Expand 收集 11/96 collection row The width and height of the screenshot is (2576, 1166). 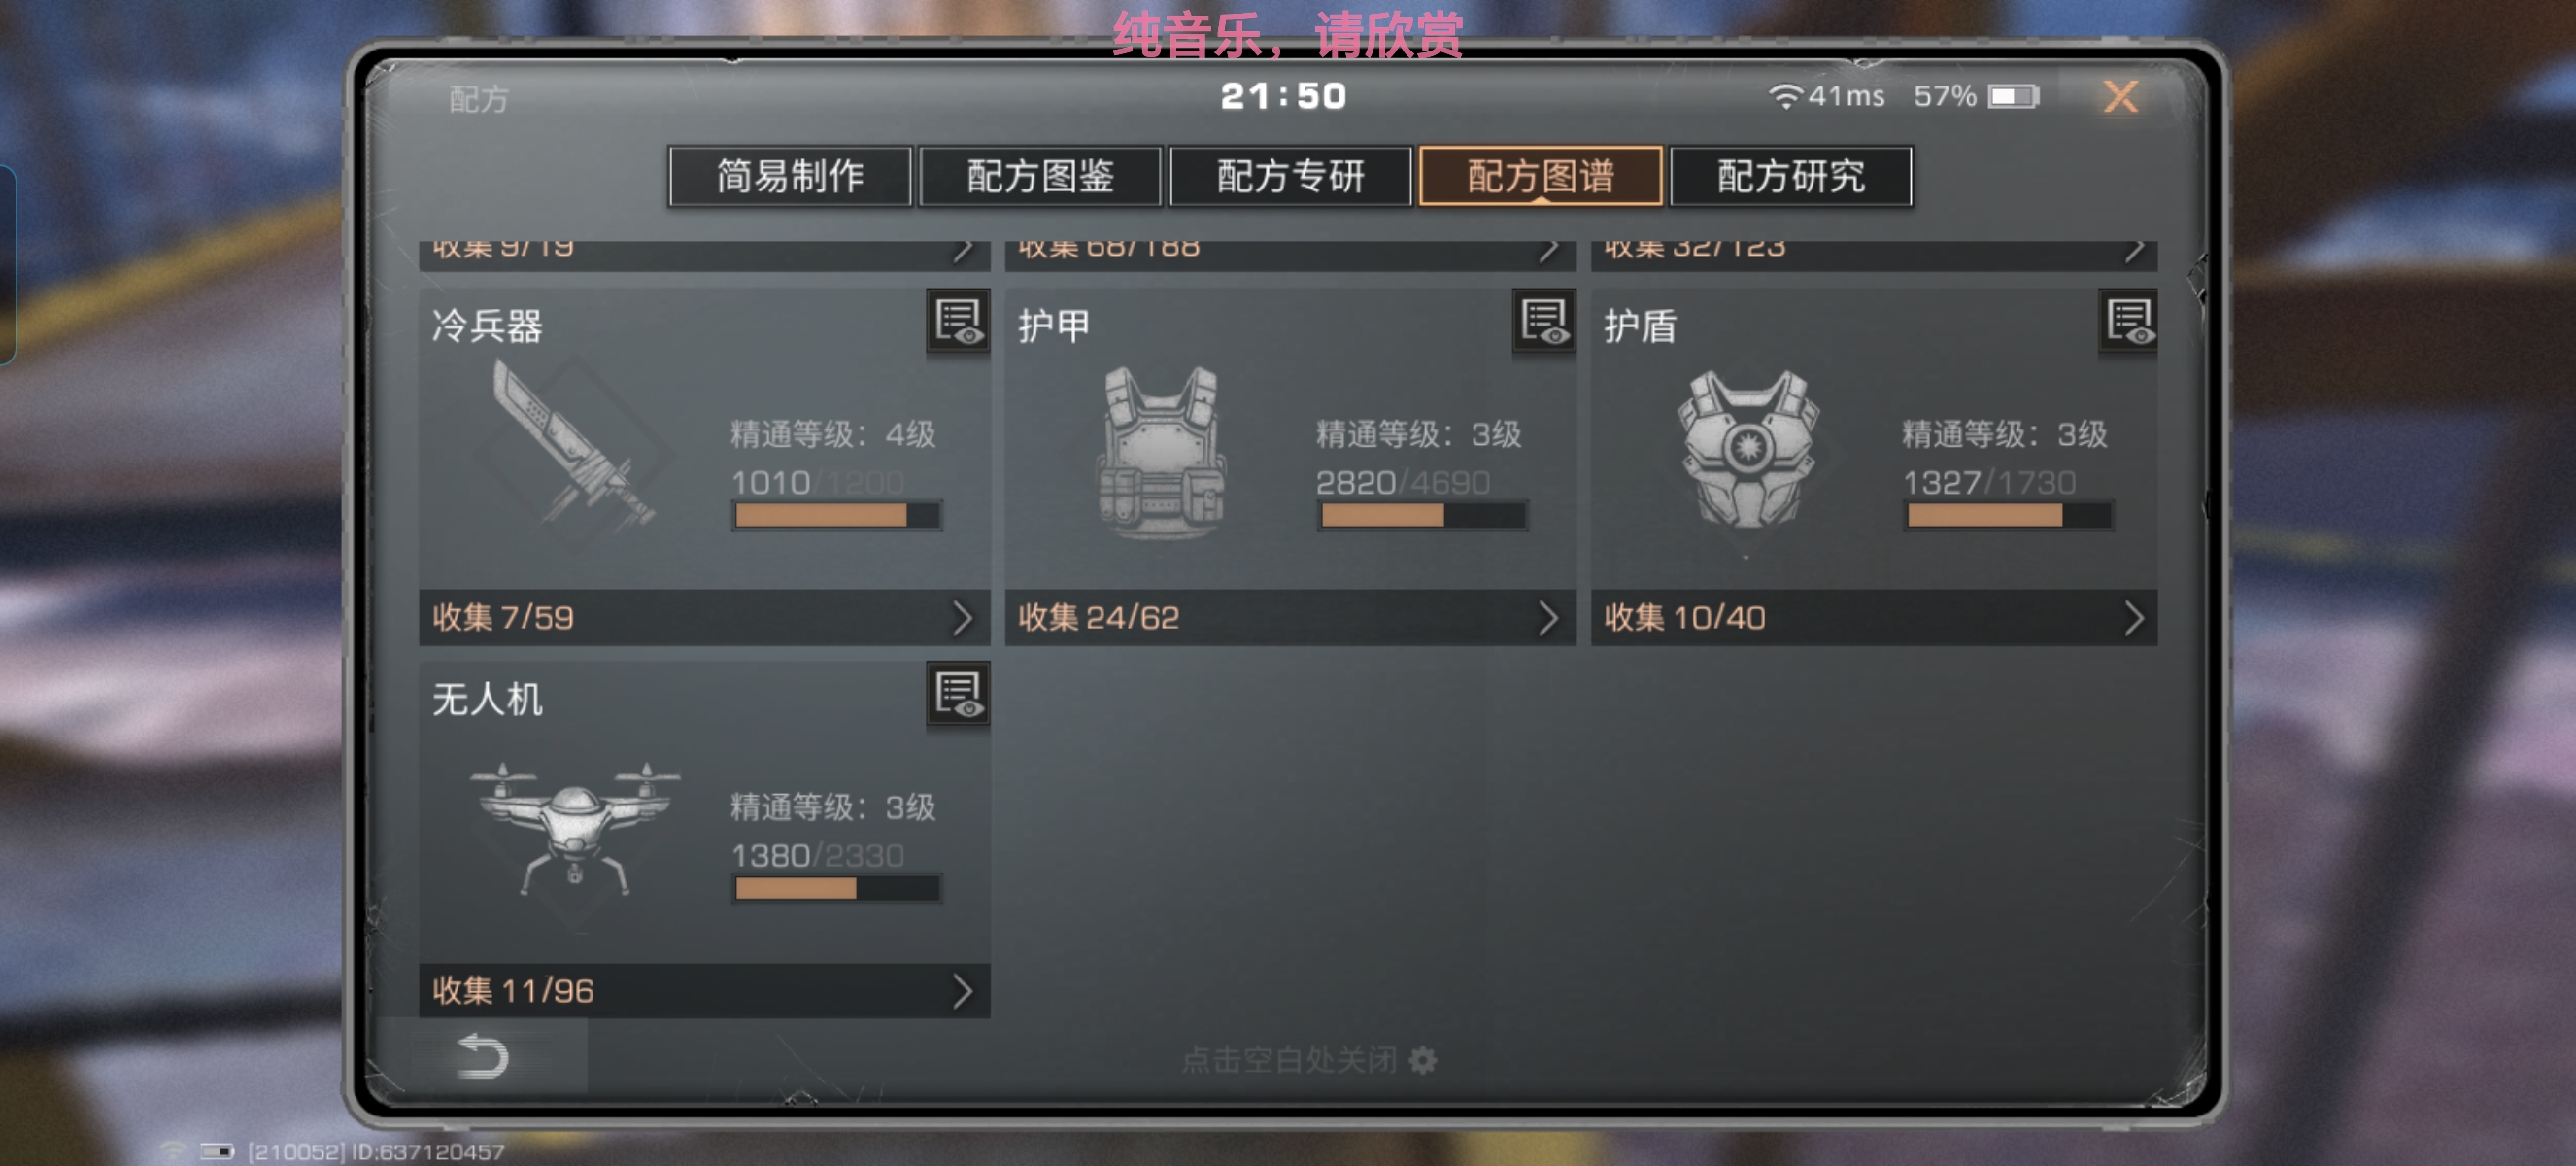[x=704, y=990]
